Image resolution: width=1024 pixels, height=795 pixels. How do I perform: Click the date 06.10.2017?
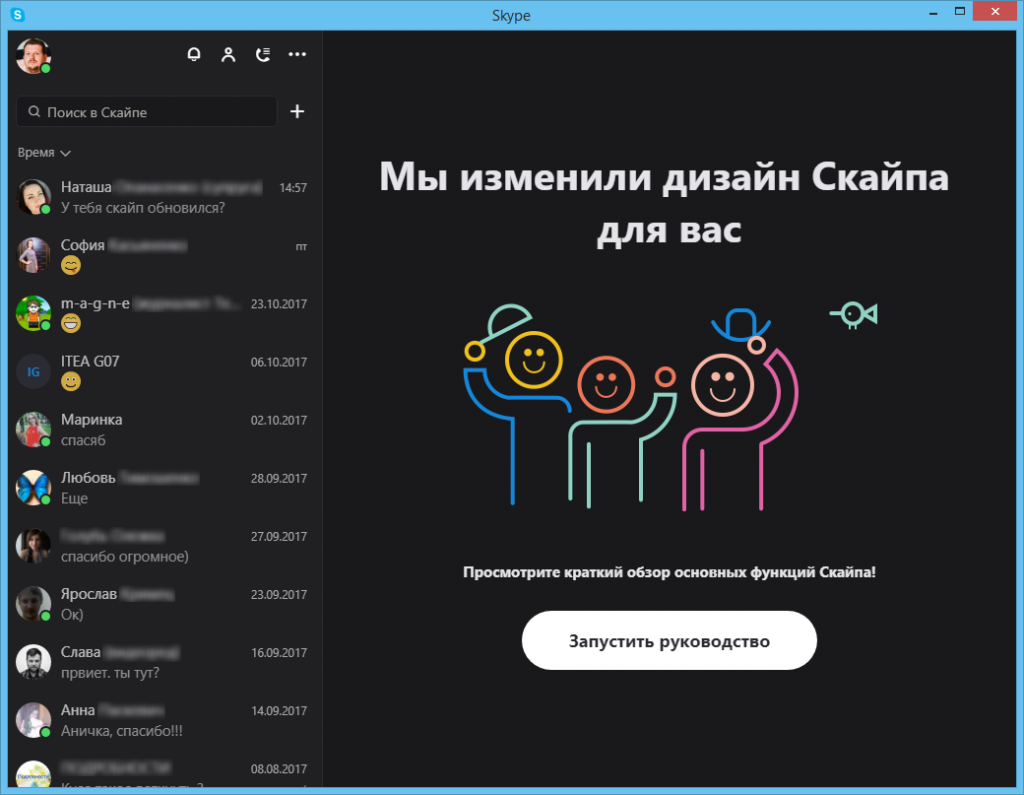[279, 362]
